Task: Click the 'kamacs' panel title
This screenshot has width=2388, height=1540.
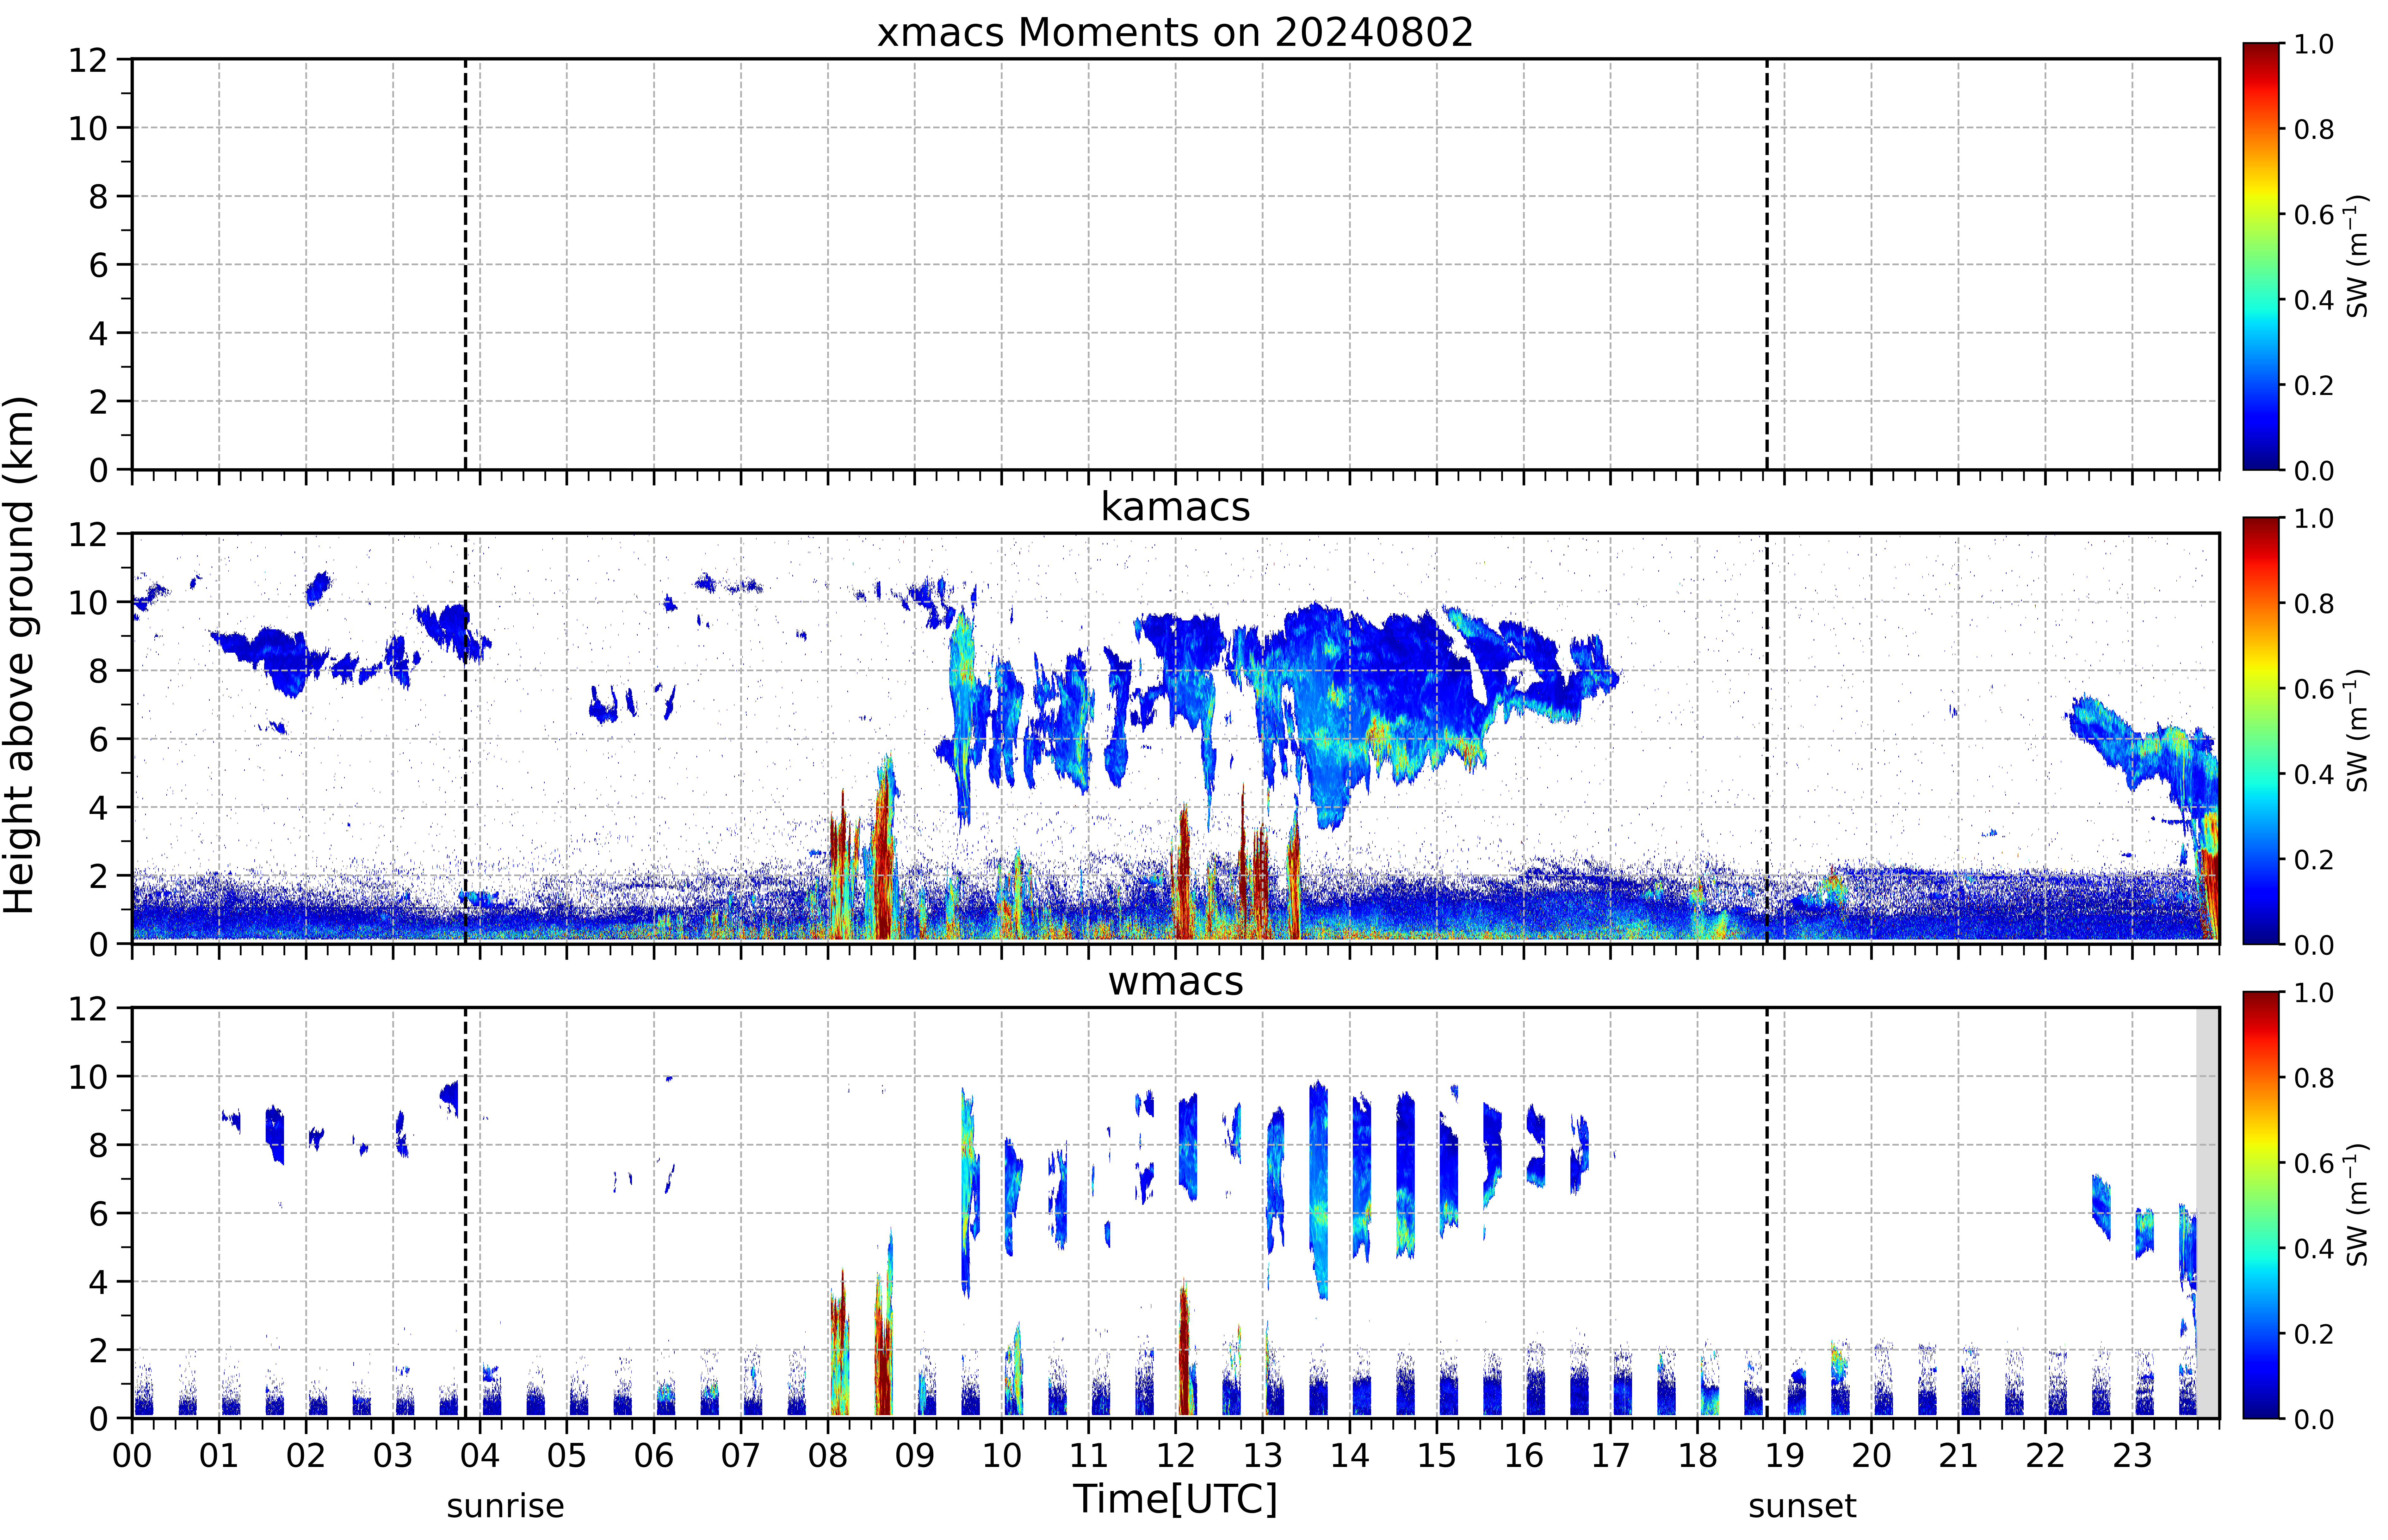Action: (x=1175, y=507)
